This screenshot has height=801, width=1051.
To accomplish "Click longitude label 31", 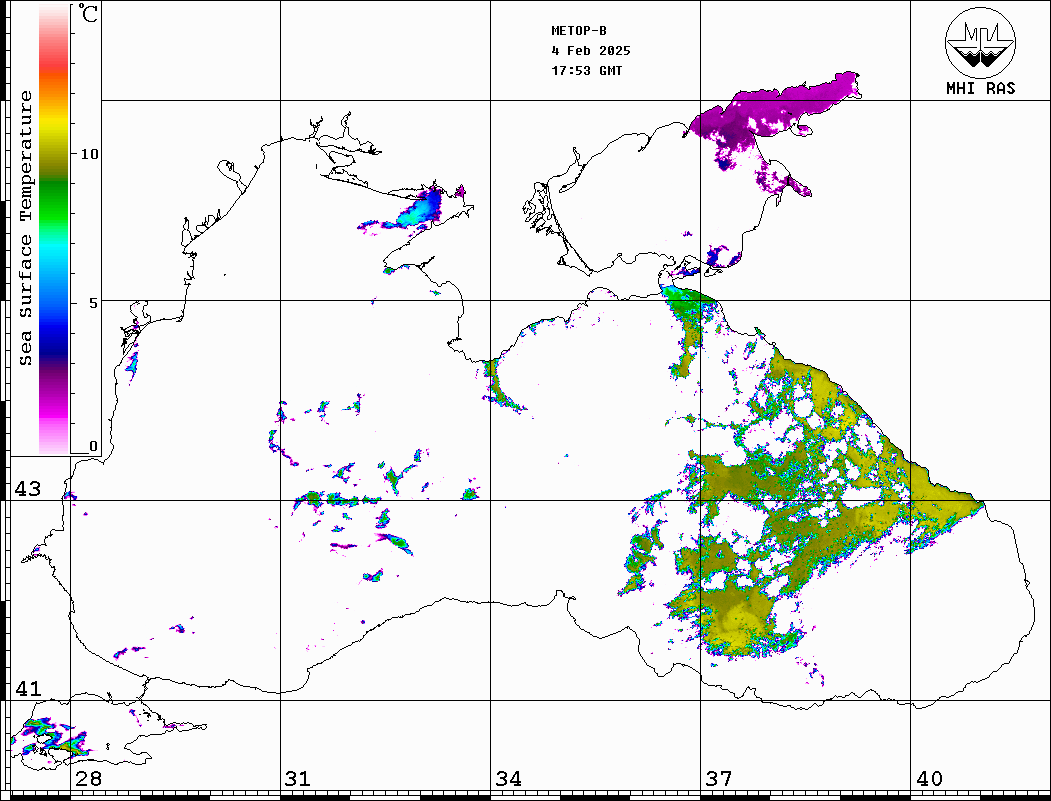I will (x=297, y=779).
